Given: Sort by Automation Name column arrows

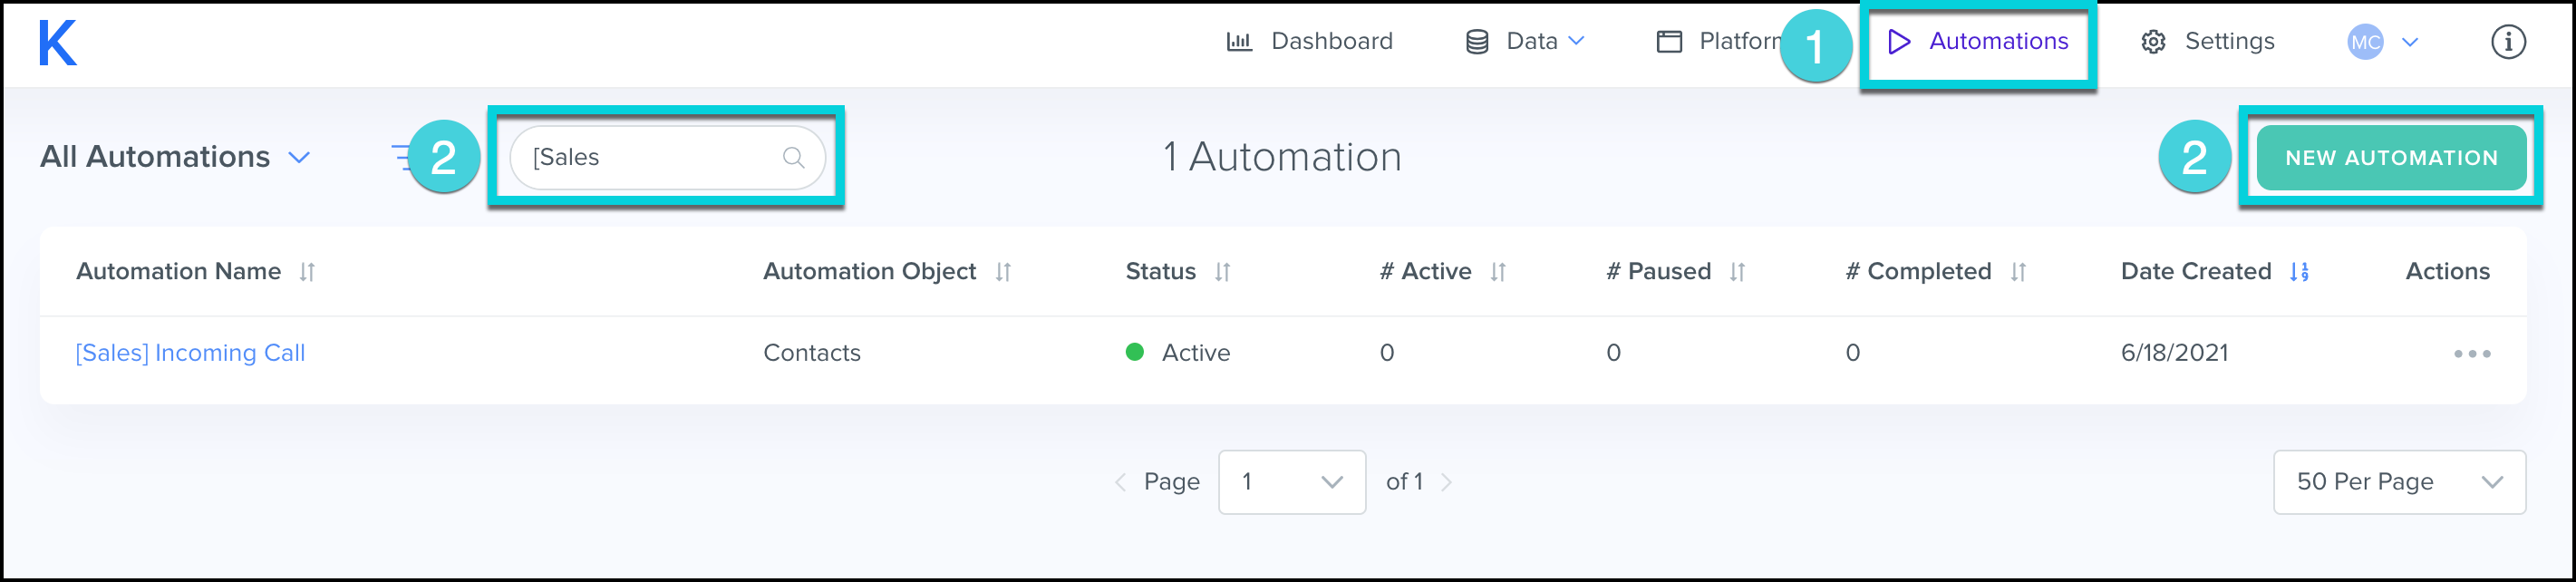Looking at the screenshot, I should coord(307,272).
